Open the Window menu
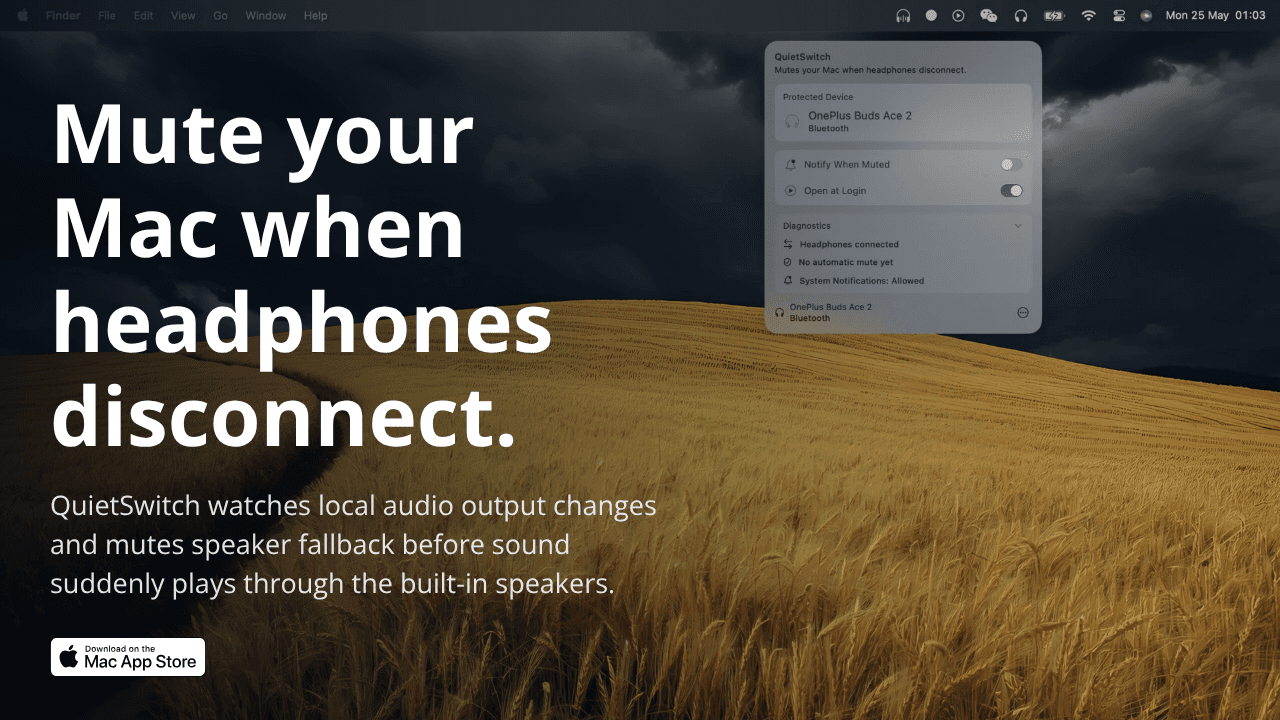The width and height of the screenshot is (1280, 720). 265,16
